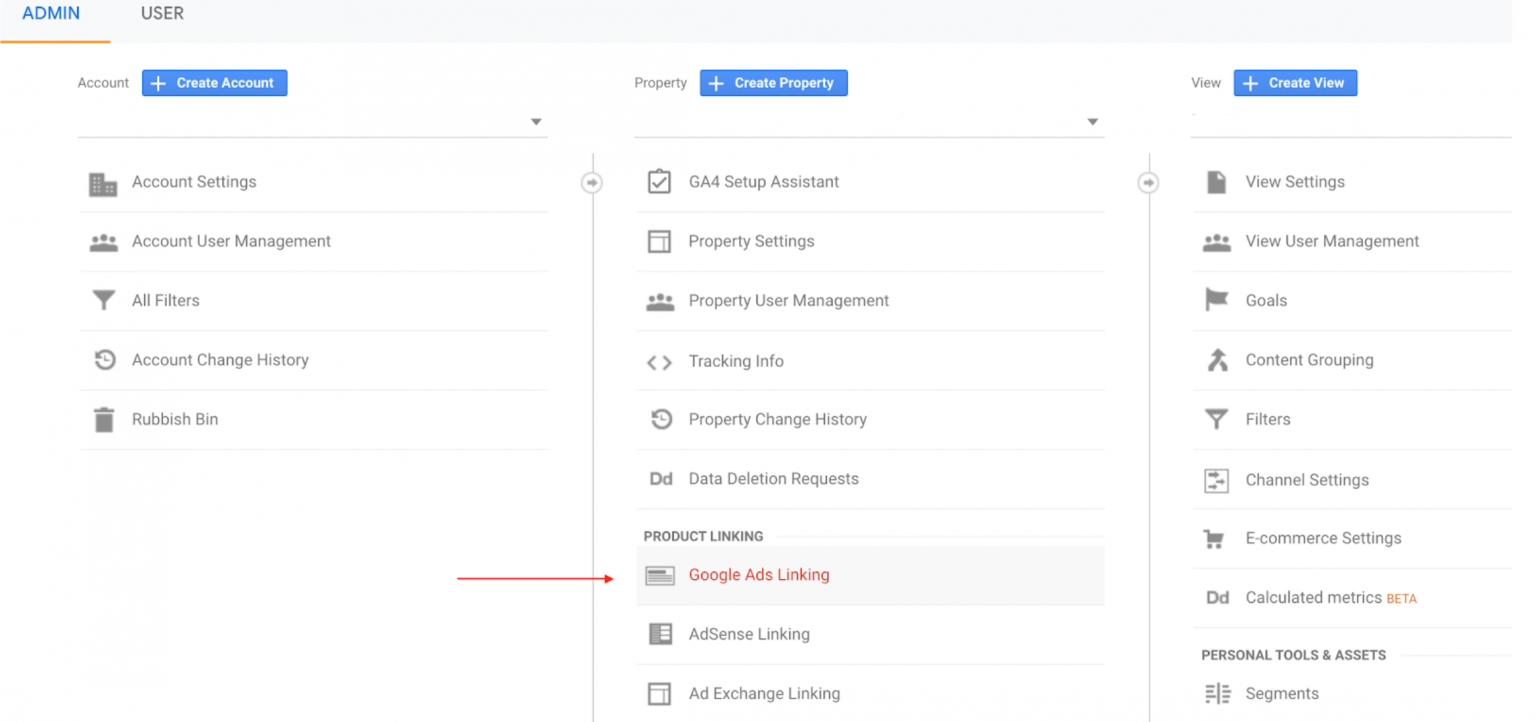Click the GA4 Setup Assistant checkmark icon

[x=659, y=182]
